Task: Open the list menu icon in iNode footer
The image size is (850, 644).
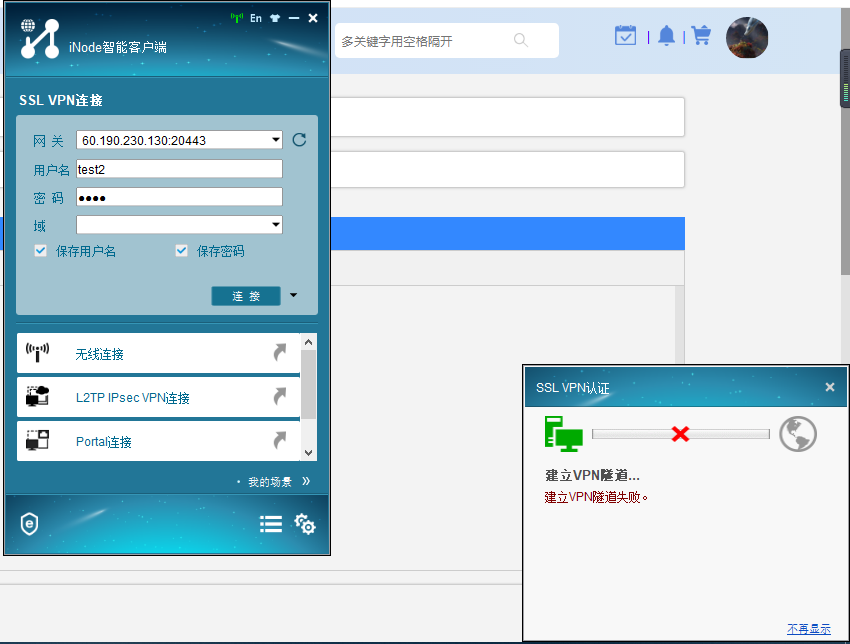Action: pos(271,524)
